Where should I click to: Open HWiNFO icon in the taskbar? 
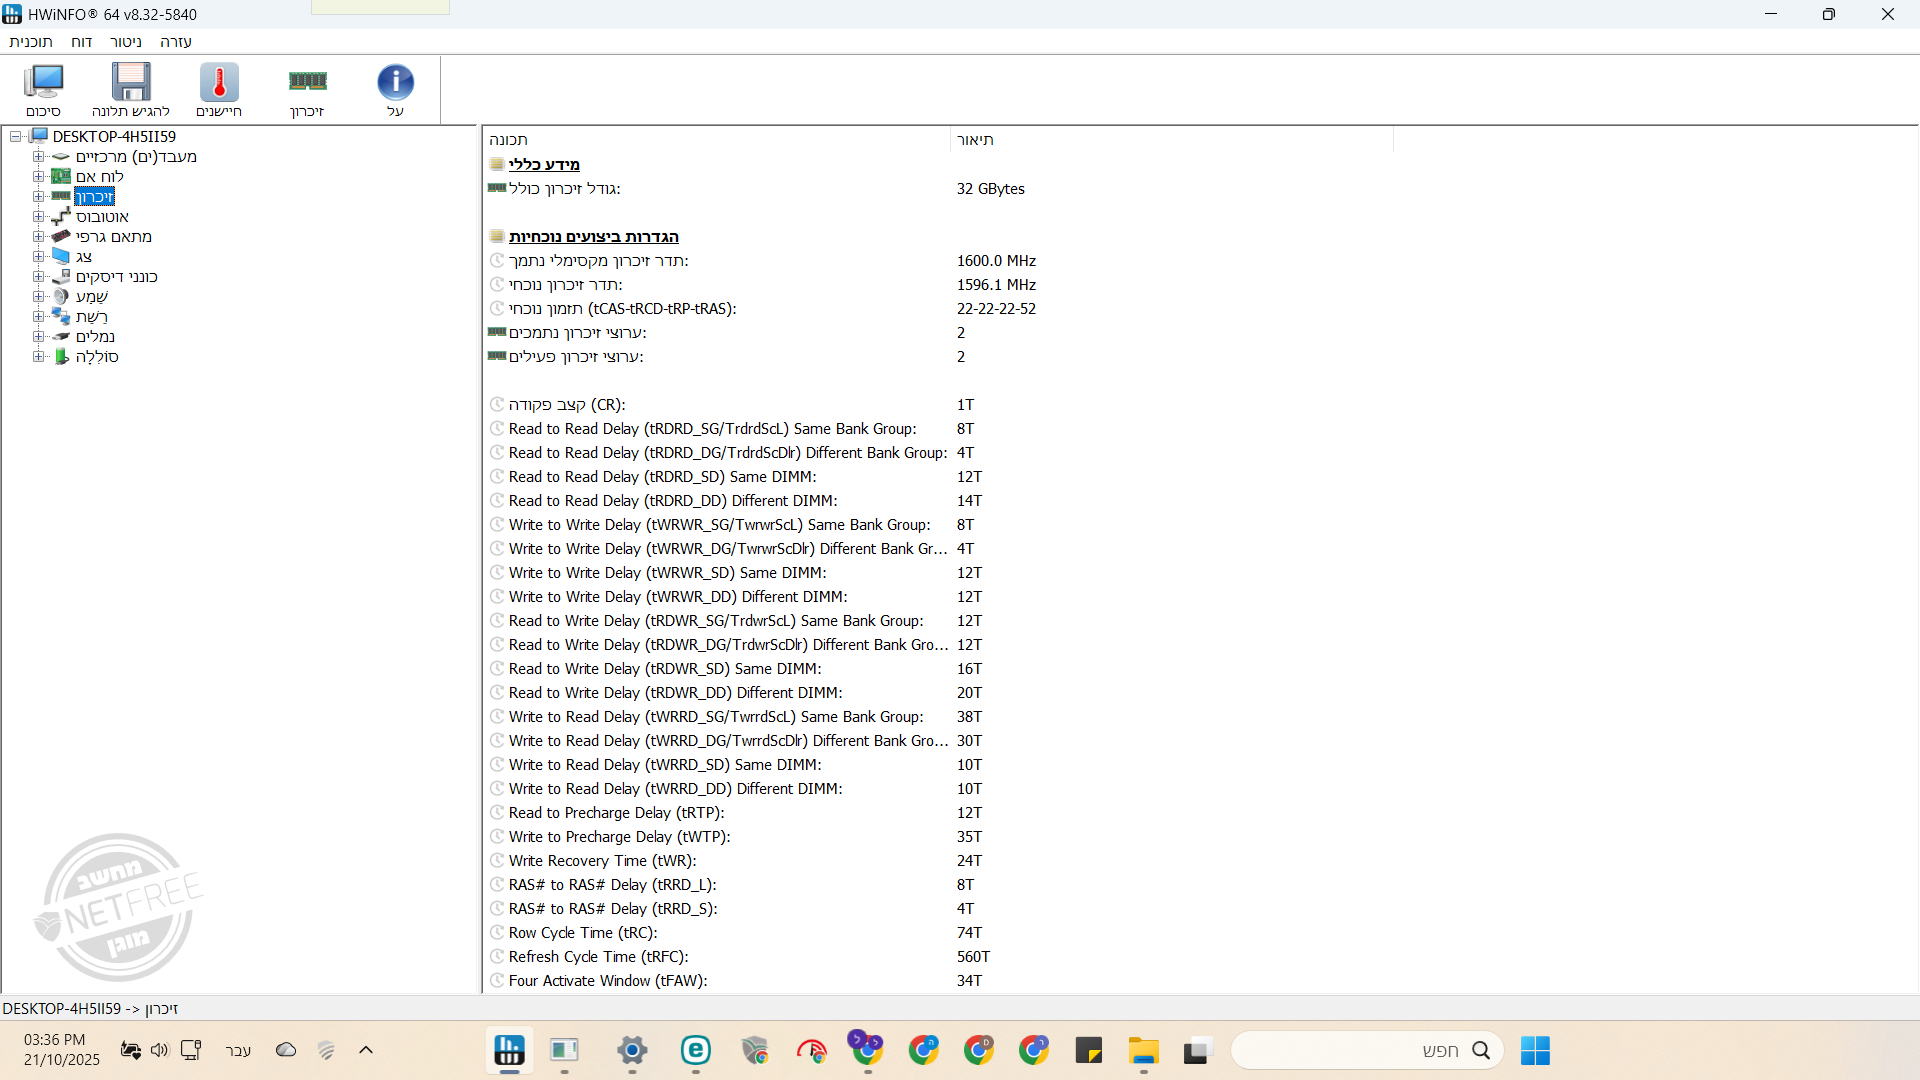click(509, 1051)
